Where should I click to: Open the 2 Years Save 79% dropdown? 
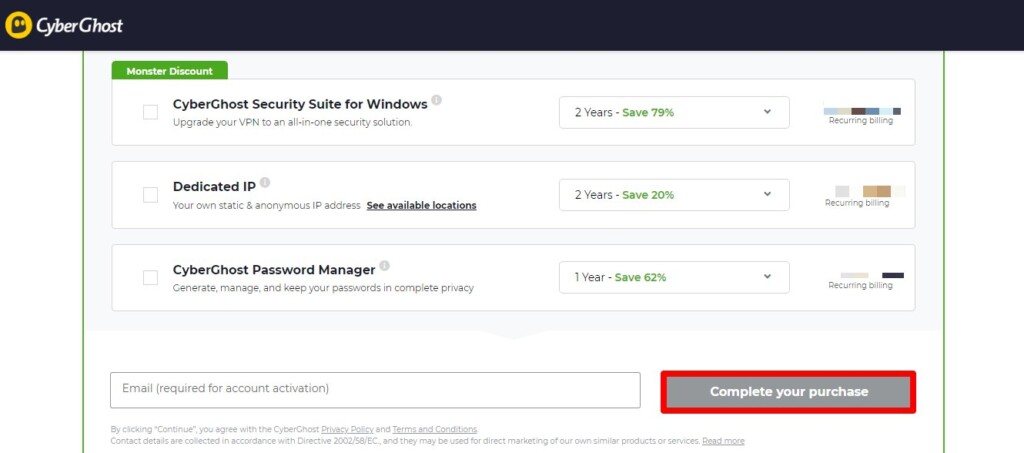pyautogui.click(x=674, y=112)
